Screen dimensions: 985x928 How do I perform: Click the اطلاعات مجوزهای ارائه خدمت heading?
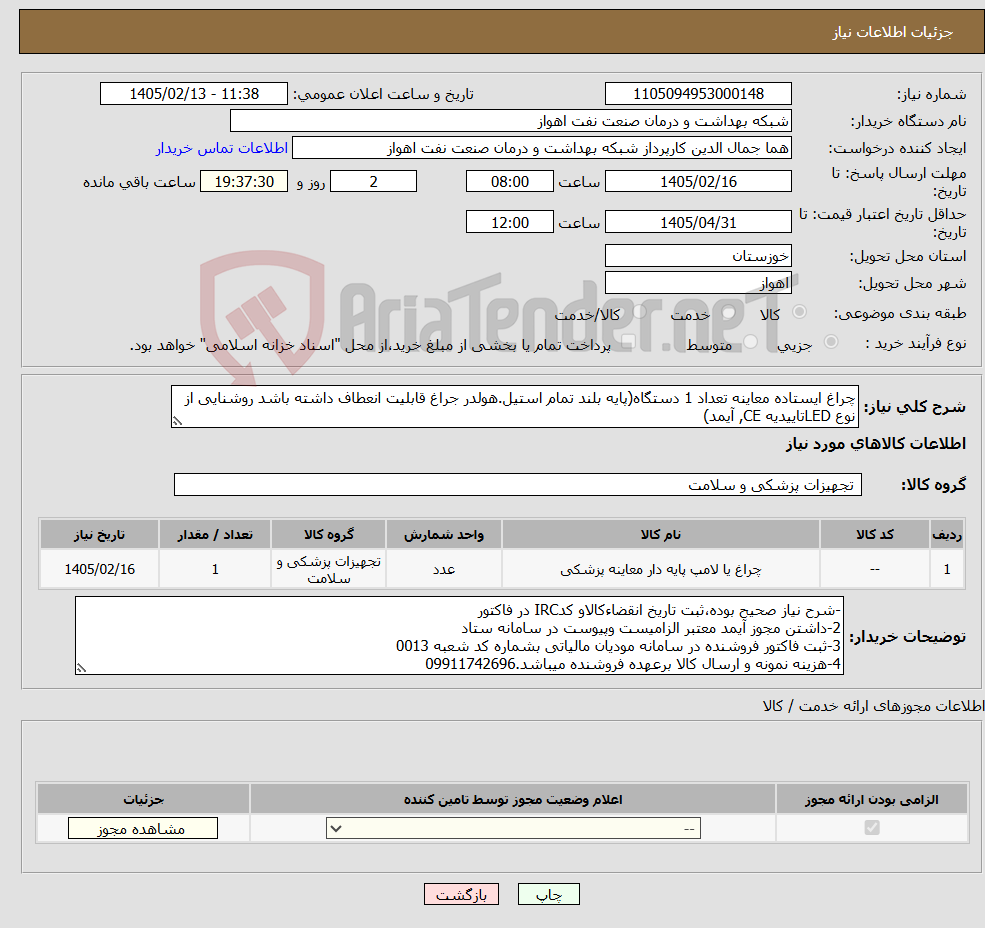(873, 706)
